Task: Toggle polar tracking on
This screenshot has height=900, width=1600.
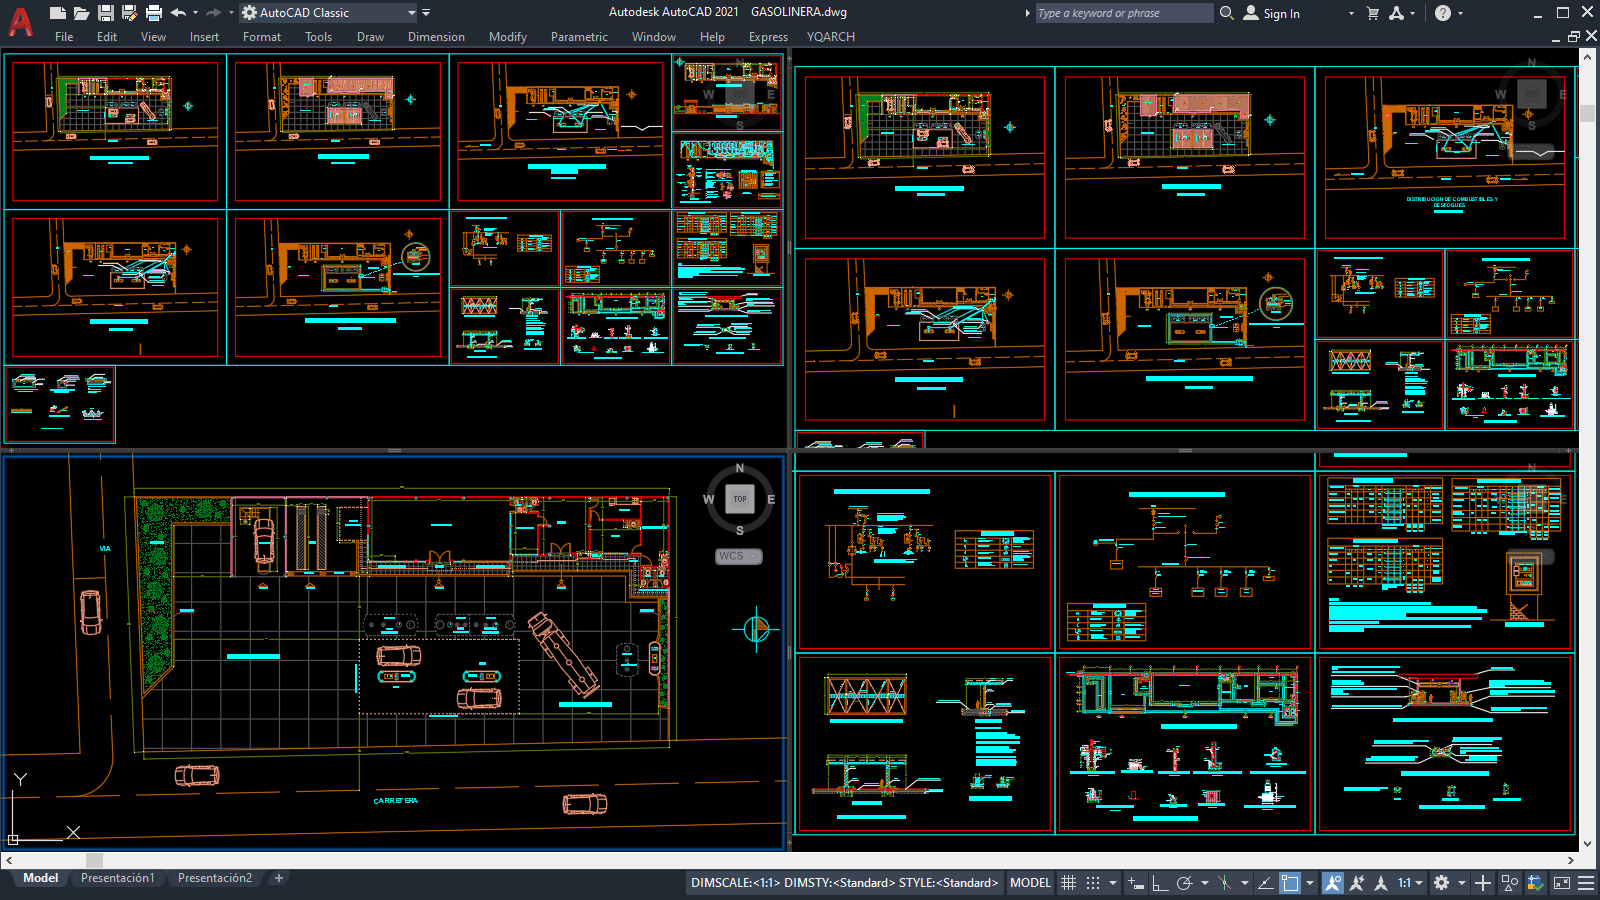Action: [x=1186, y=883]
